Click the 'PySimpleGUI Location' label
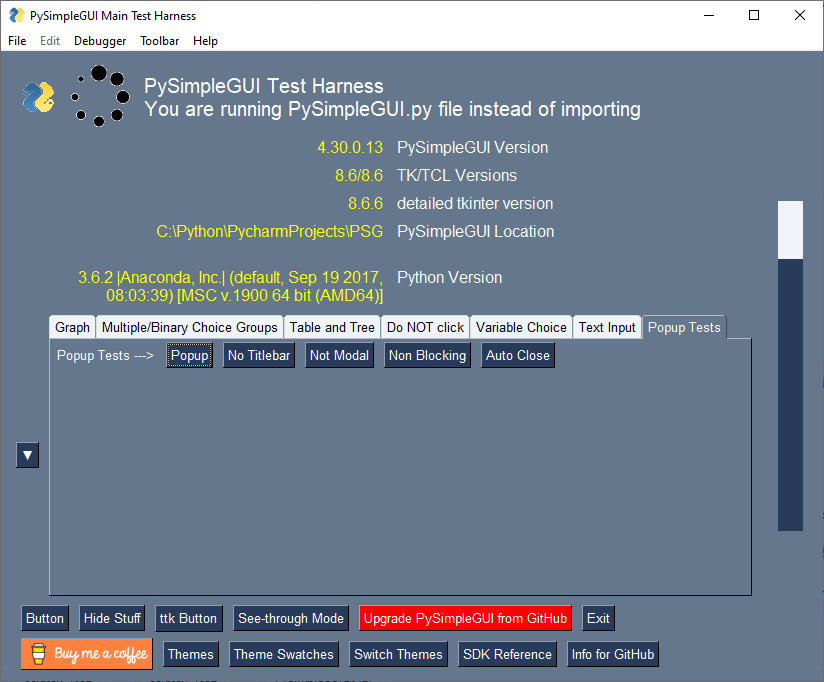The width and height of the screenshot is (824, 682). click(476, 232)
